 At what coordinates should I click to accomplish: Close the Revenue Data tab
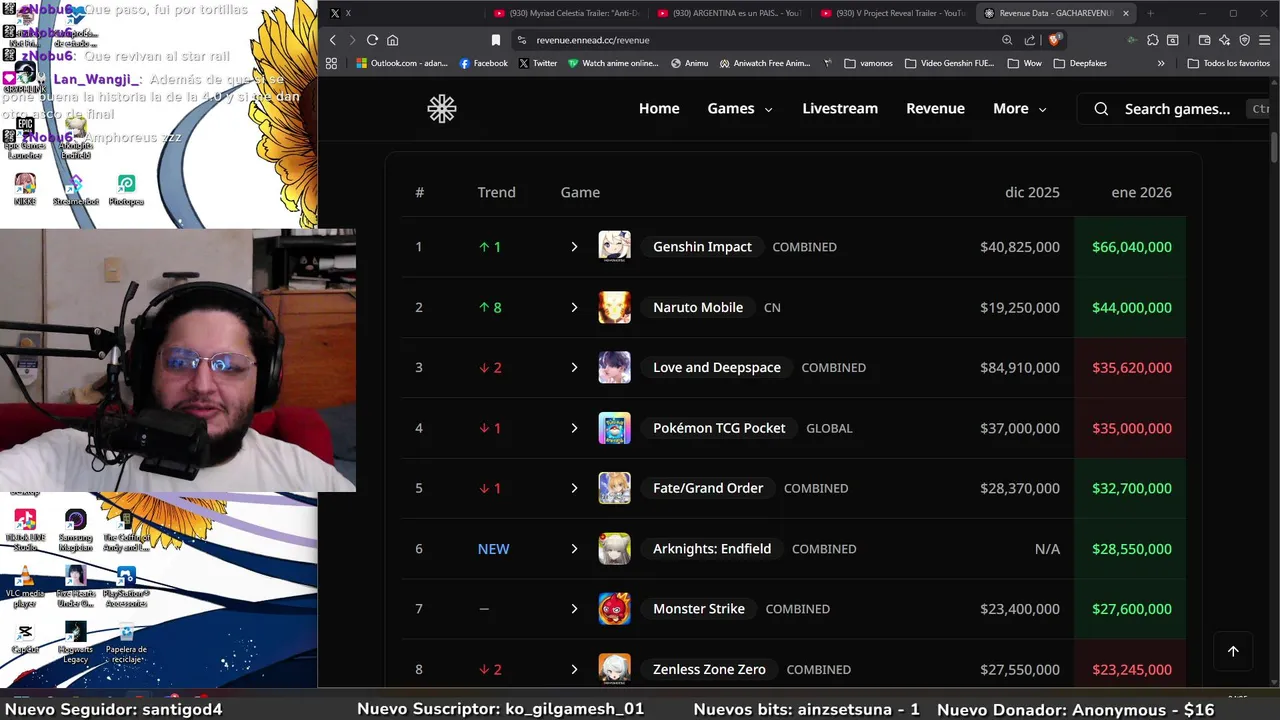(x=1126, y=13)
